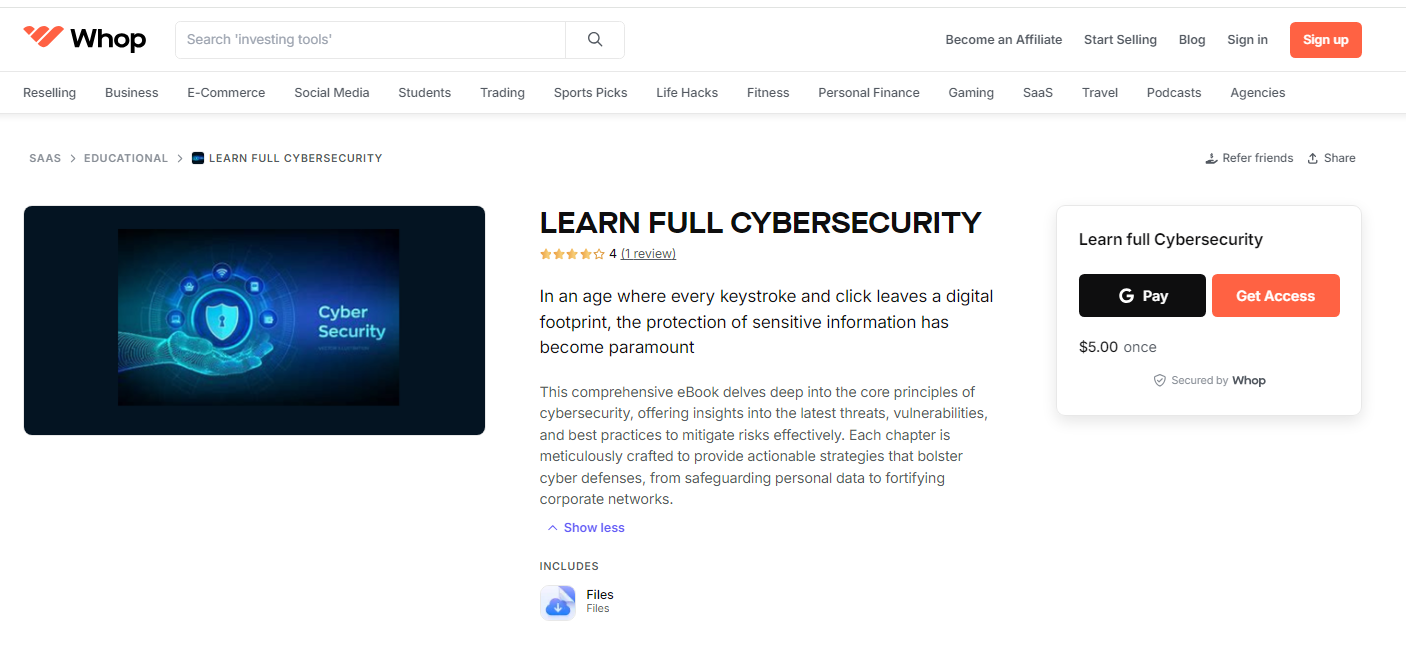The image size is (1406, 667).
Task: Open the Files download icon
Action: [x=558, y=602]
